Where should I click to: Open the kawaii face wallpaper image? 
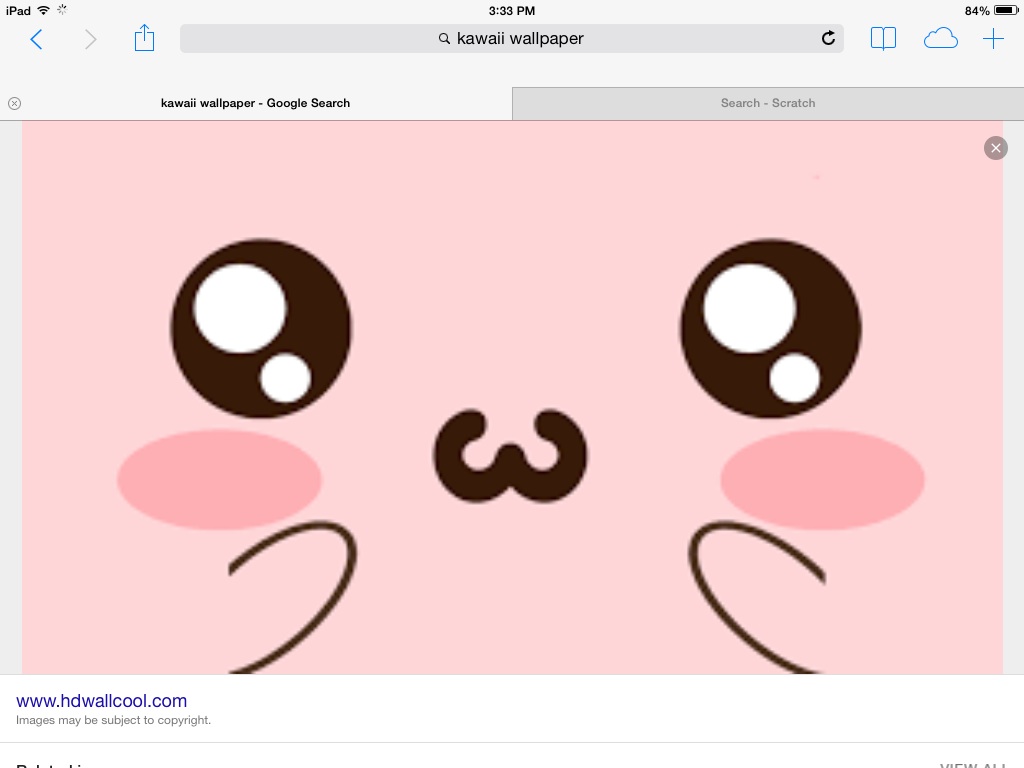pos(512,397)
